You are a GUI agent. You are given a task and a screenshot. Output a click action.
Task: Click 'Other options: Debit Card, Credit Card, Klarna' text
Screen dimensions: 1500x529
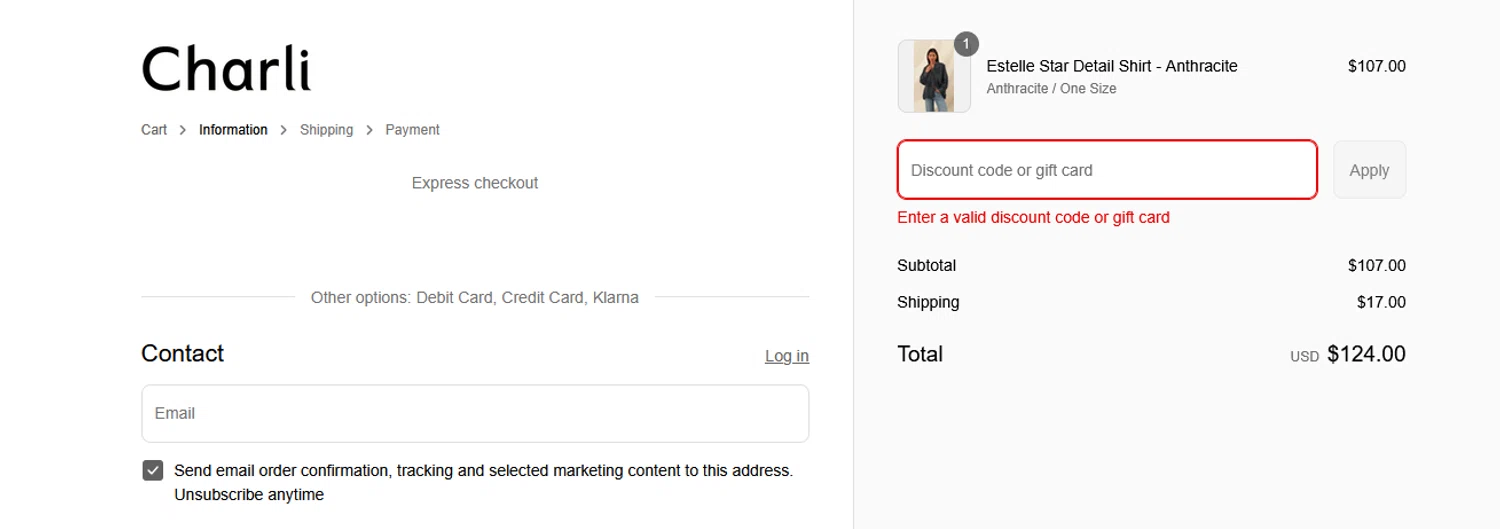click(x=475, y=297)
